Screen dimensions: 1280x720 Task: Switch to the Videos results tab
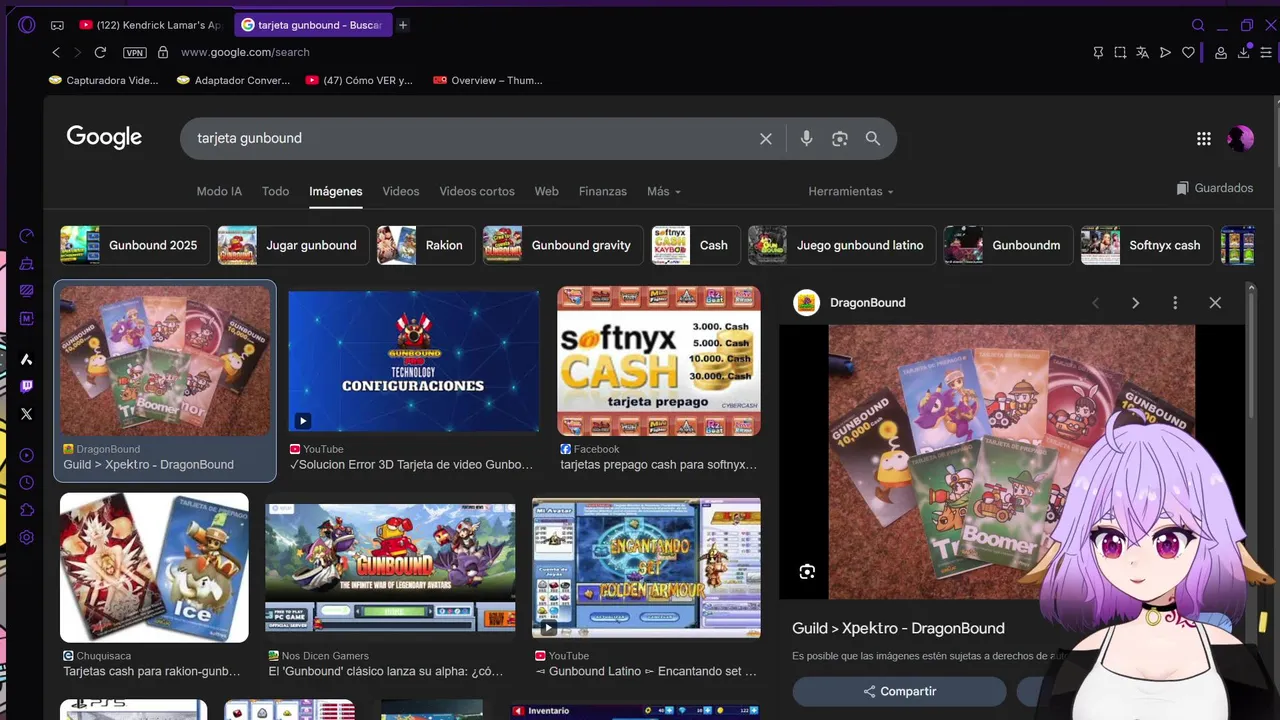(x=400, y=191)
